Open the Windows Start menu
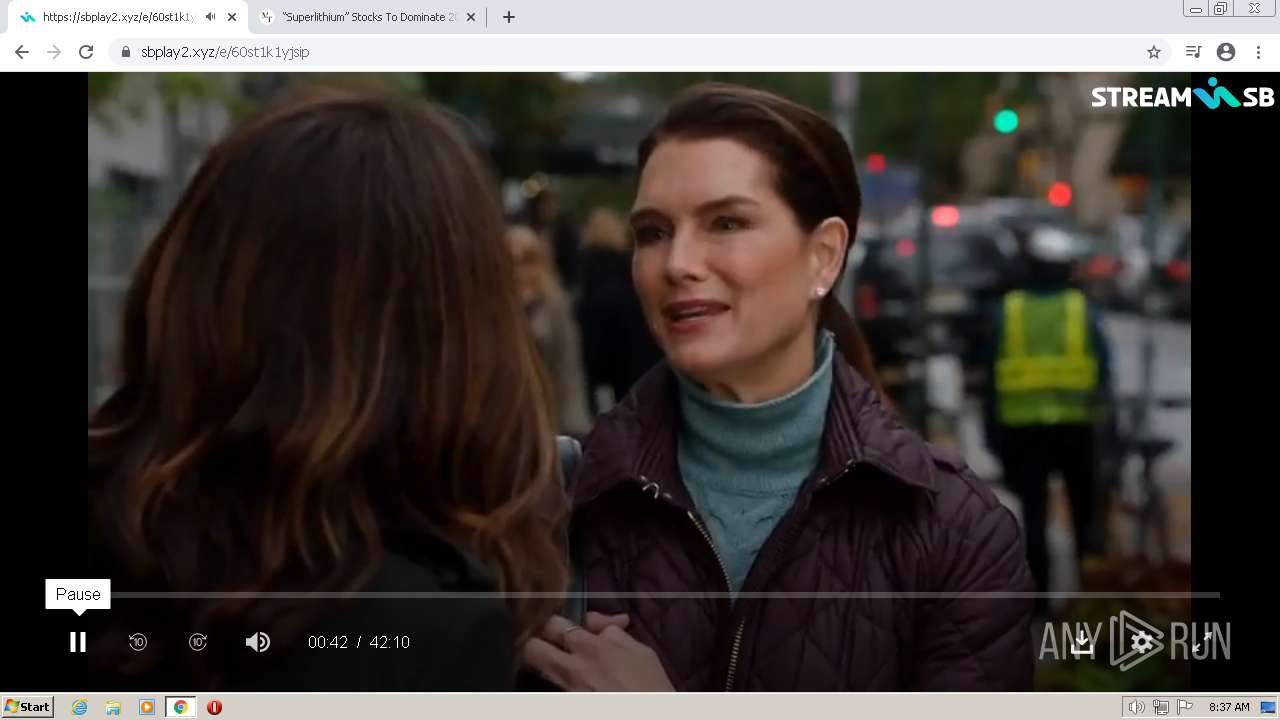 [27, 707]
